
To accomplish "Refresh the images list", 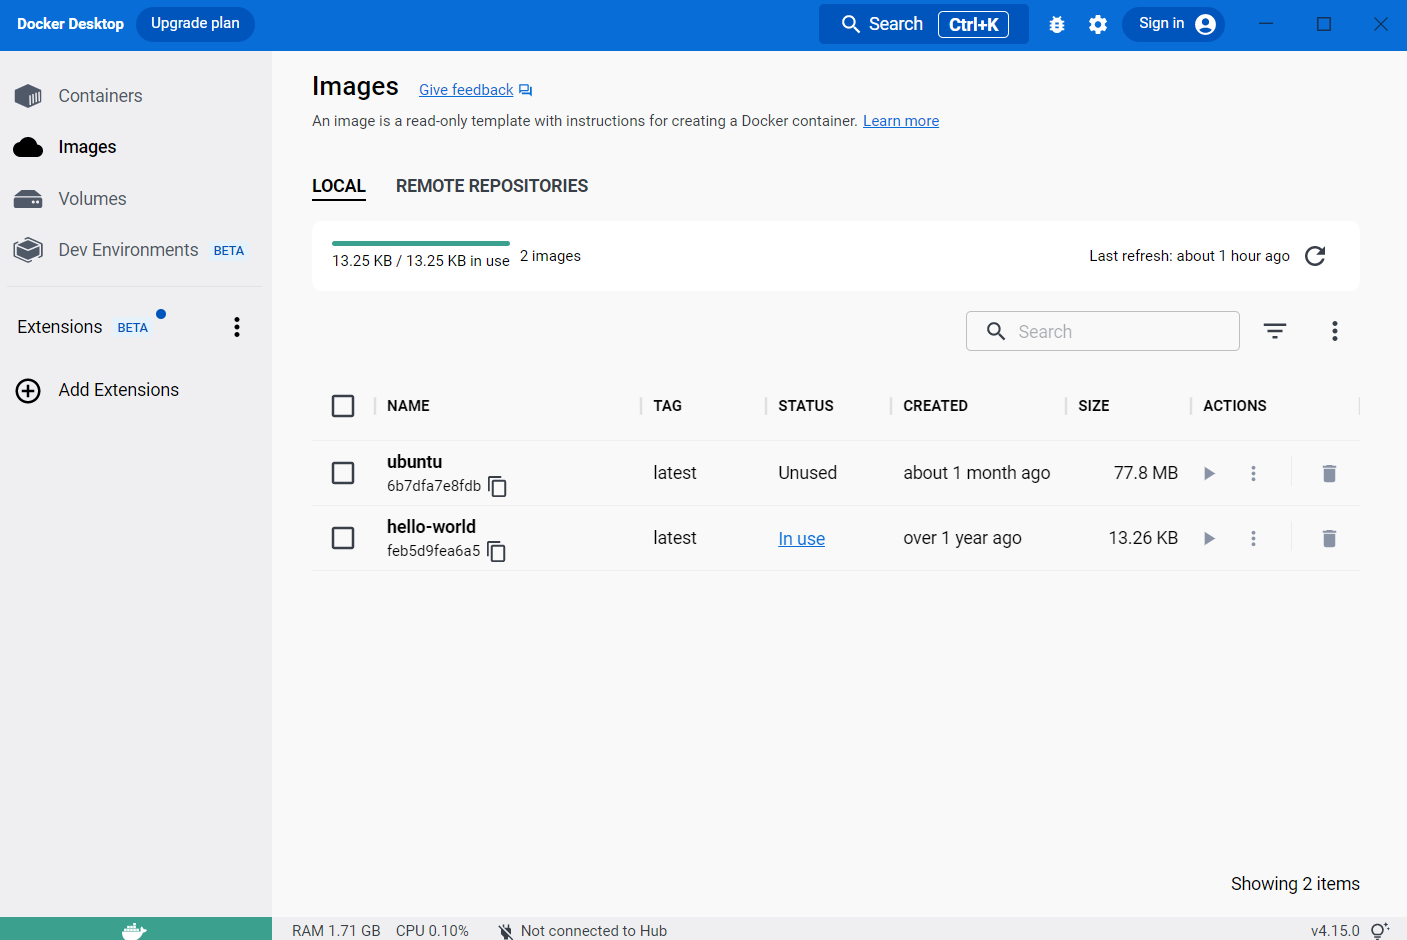I will coord(1315,256).
